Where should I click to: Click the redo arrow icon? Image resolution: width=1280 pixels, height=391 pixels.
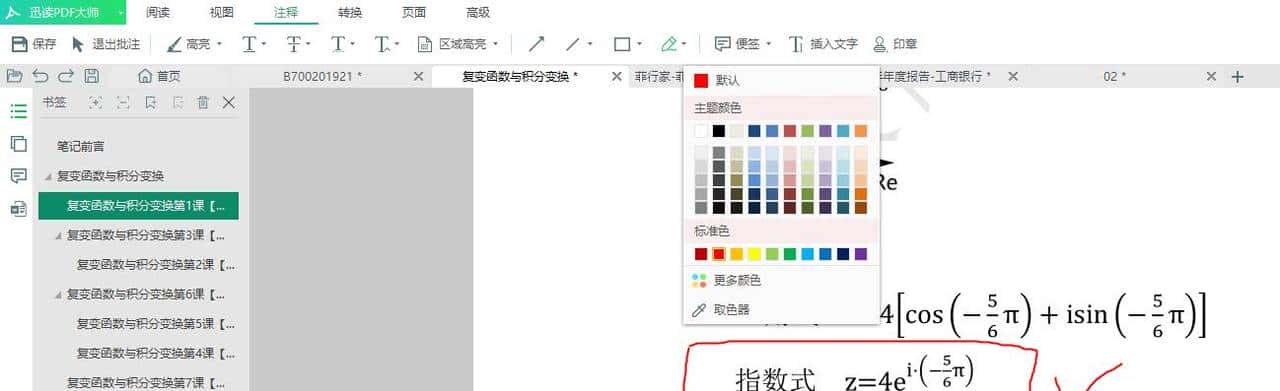coord(66,76)
